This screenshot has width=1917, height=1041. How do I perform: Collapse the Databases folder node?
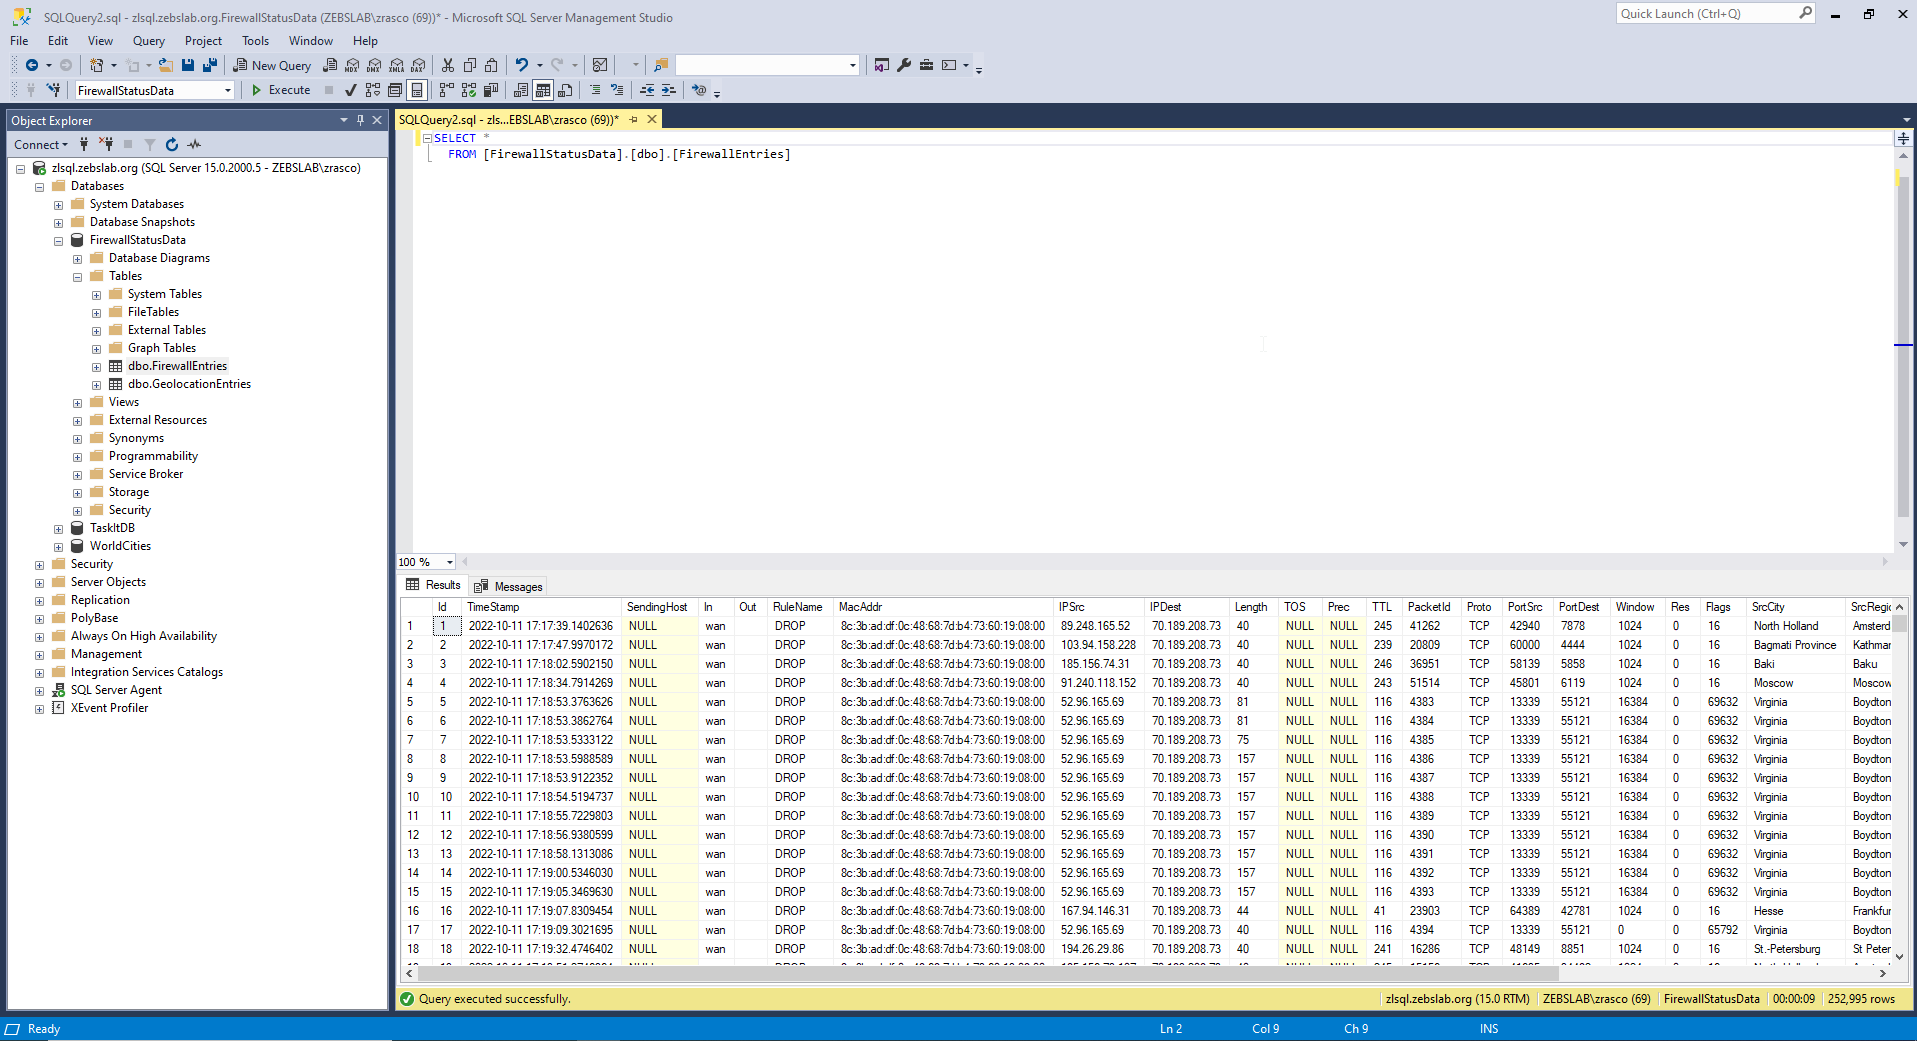tap(39, 187)
